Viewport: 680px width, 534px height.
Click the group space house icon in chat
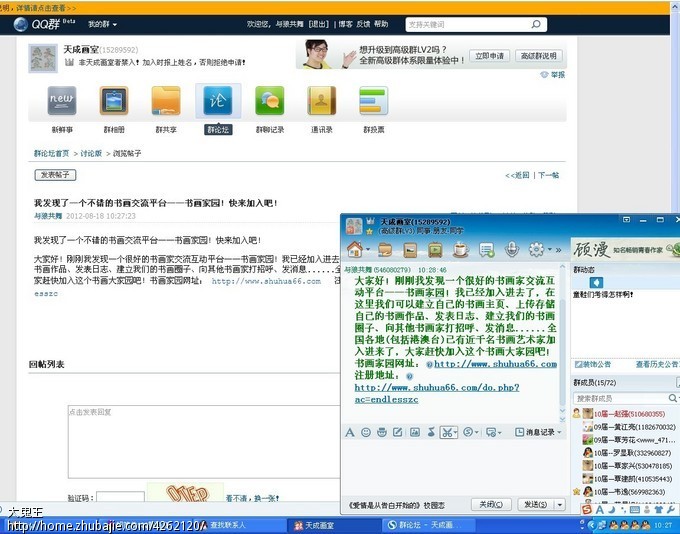[x=355, y=249]
